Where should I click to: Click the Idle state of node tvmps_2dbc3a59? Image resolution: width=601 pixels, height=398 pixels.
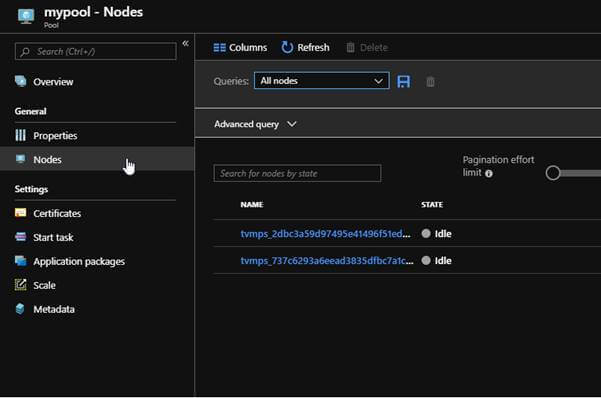pos(443,234)
